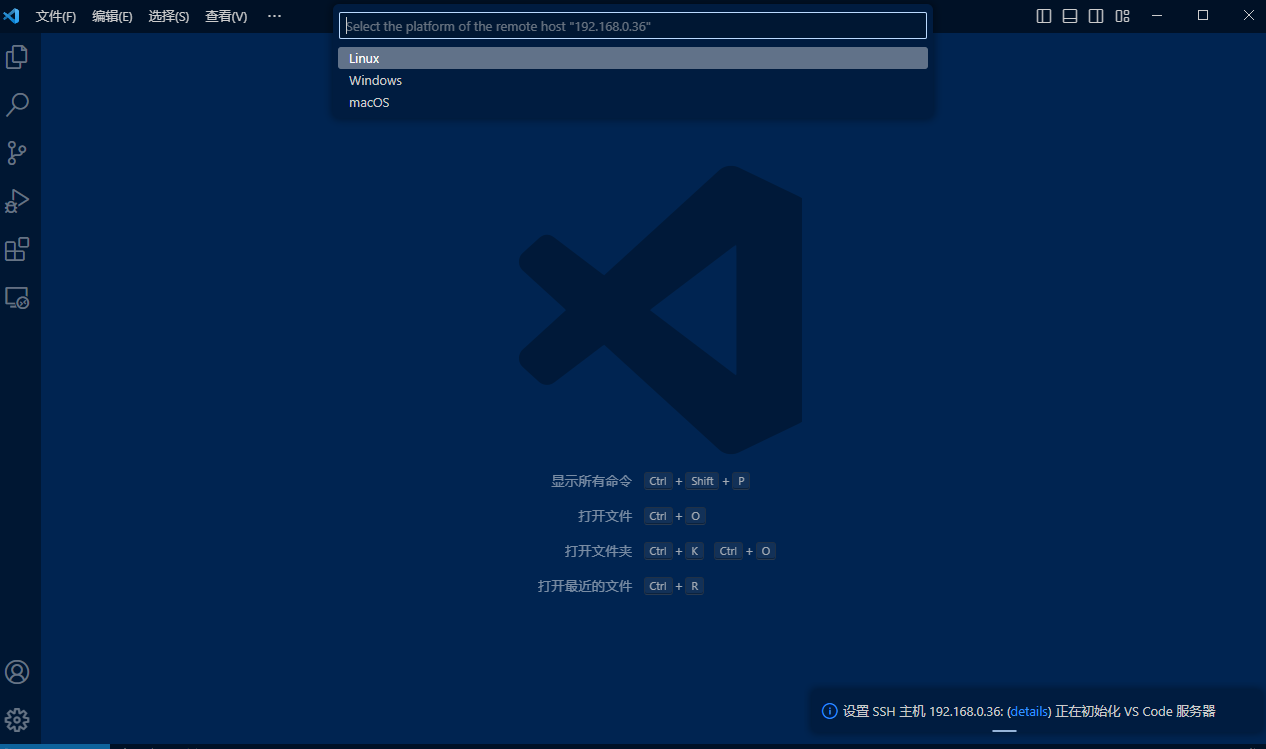Open the 查看(V) menu
1266x749 pixels.
pos(226,17)
